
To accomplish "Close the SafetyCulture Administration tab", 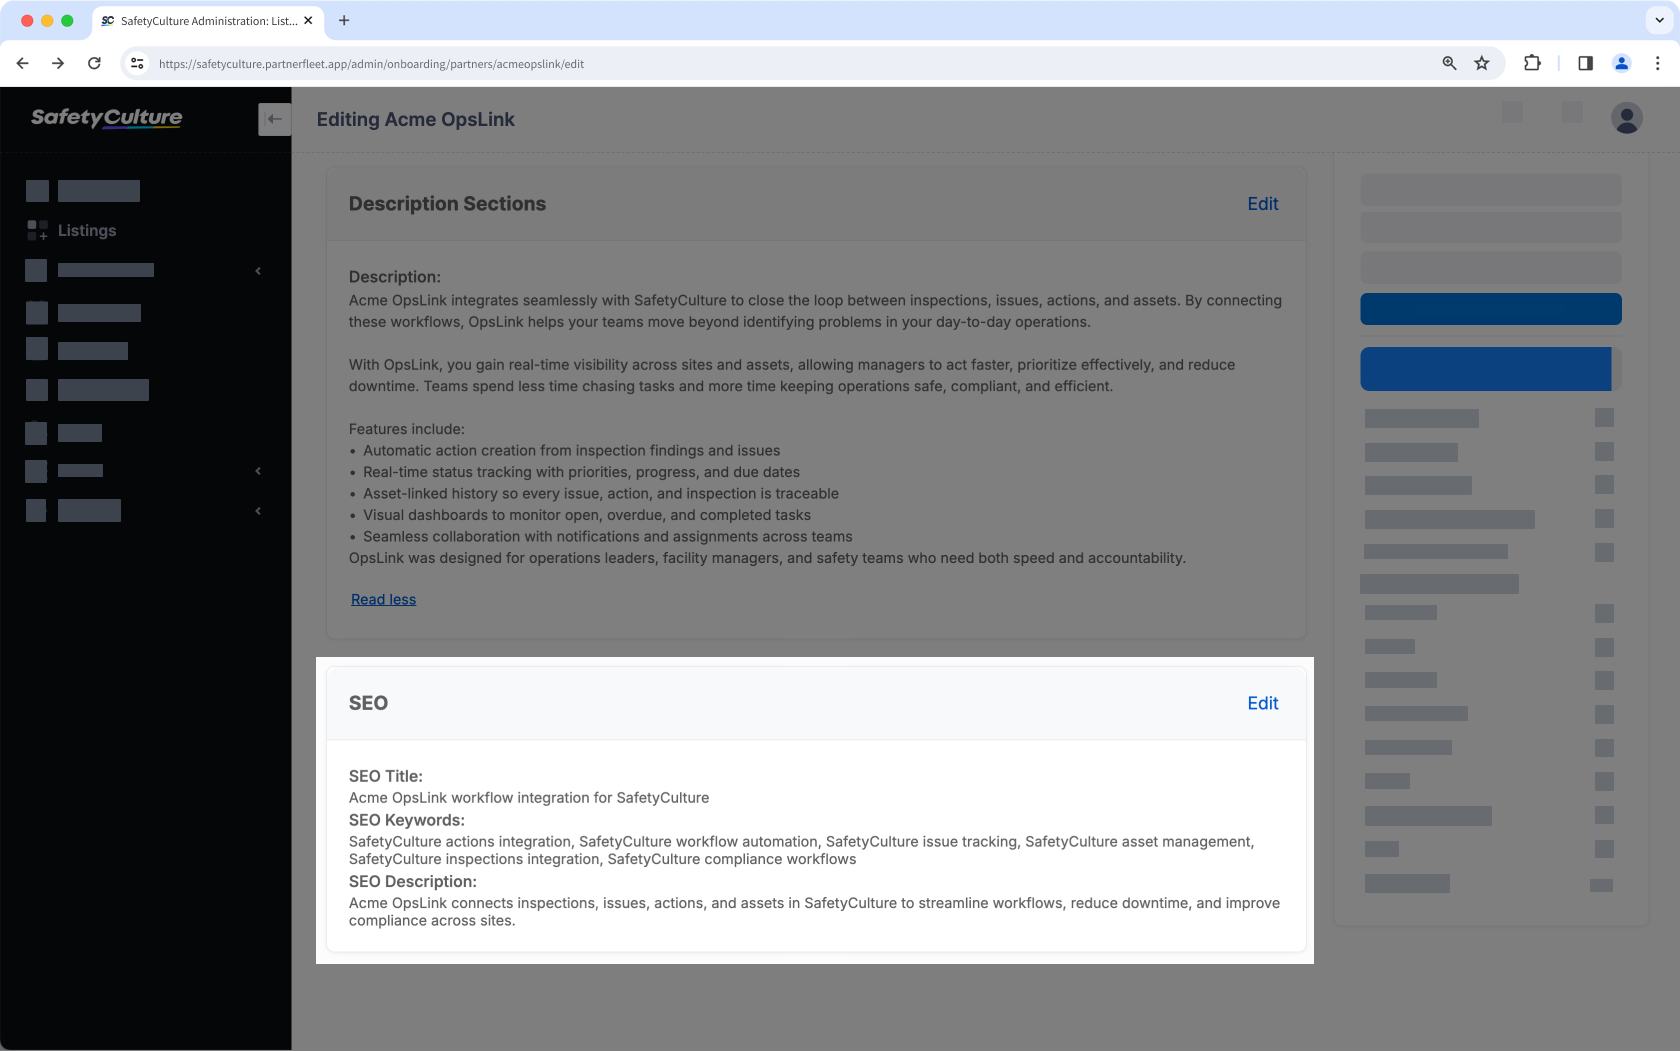I will click(x=308, y=20).
